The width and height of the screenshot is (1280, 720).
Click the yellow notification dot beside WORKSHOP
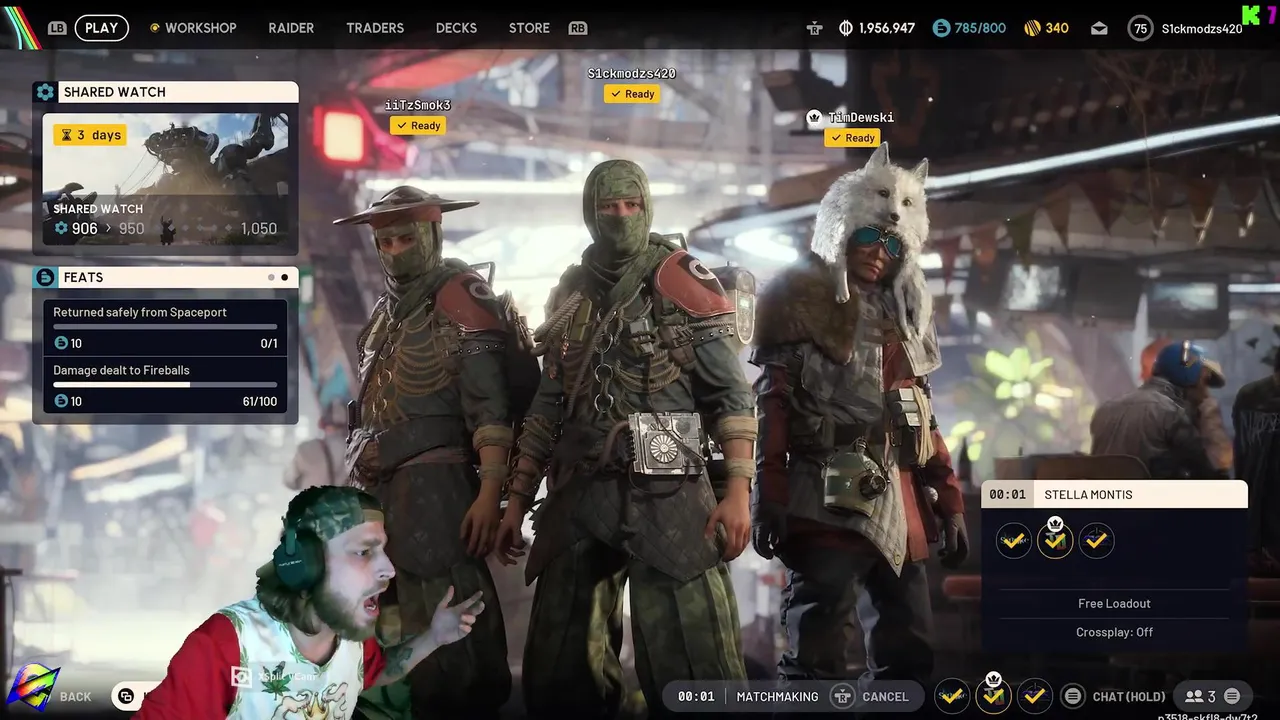pos(154,28)
